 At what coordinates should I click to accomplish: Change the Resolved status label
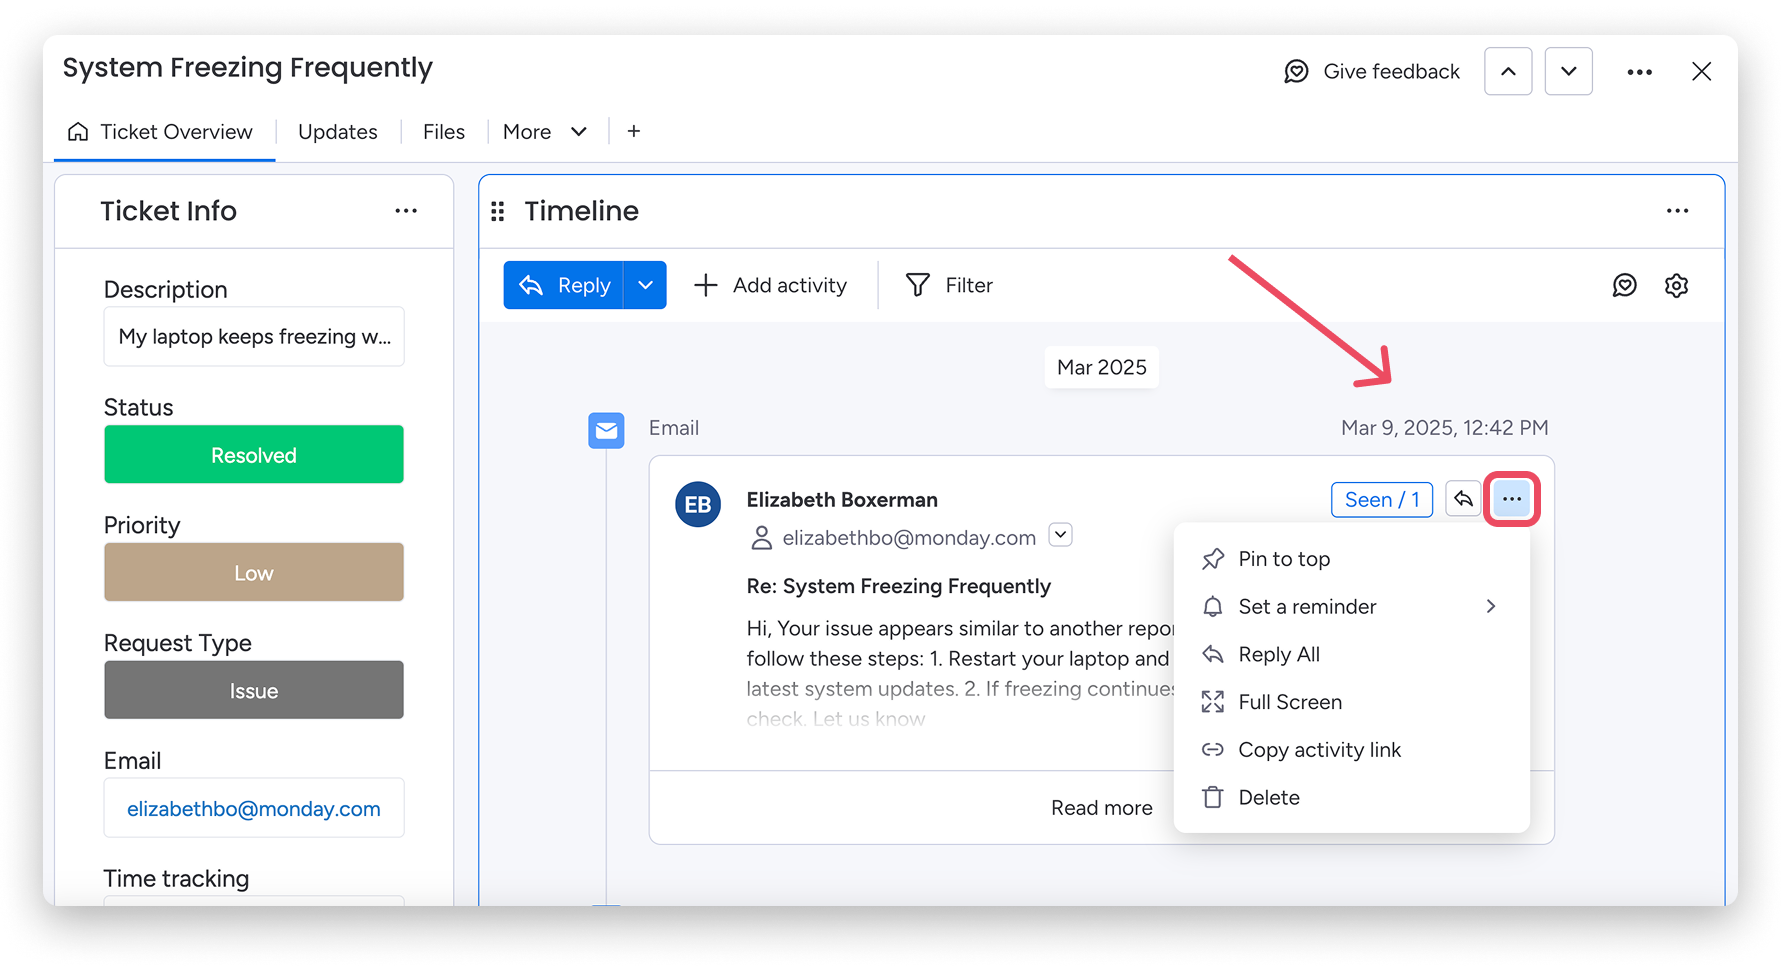(254, 455)
